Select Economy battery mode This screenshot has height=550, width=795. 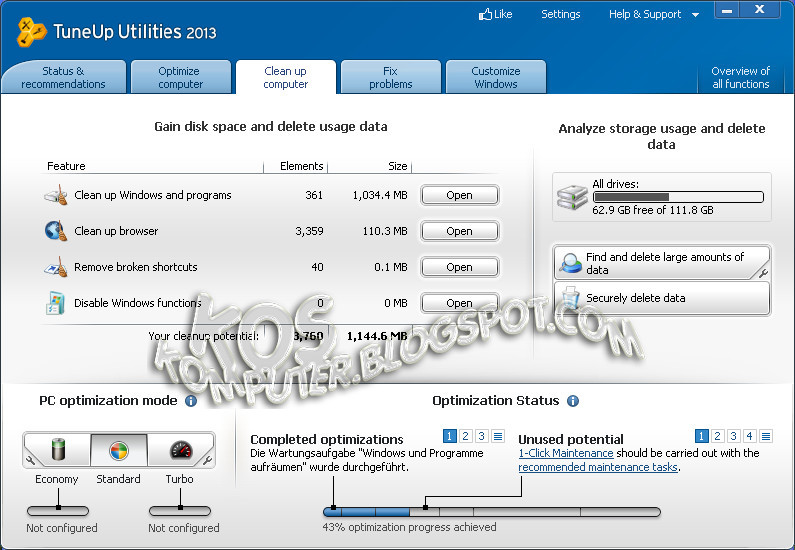[x=58, y=450]
